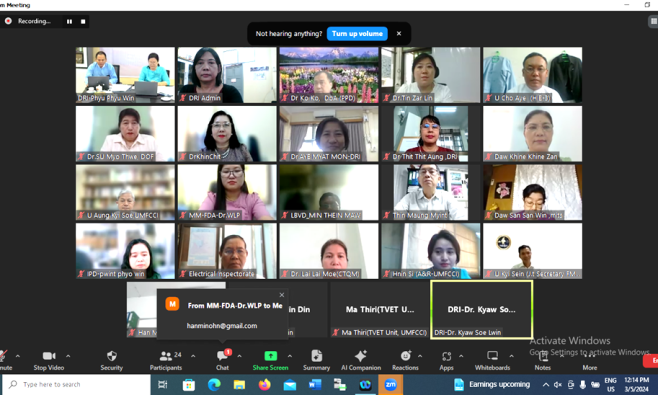The width and height of the screenshot is (658, 395).
Task: Select Daw Khine Khine Zan video tile
Action: [533, 133]
